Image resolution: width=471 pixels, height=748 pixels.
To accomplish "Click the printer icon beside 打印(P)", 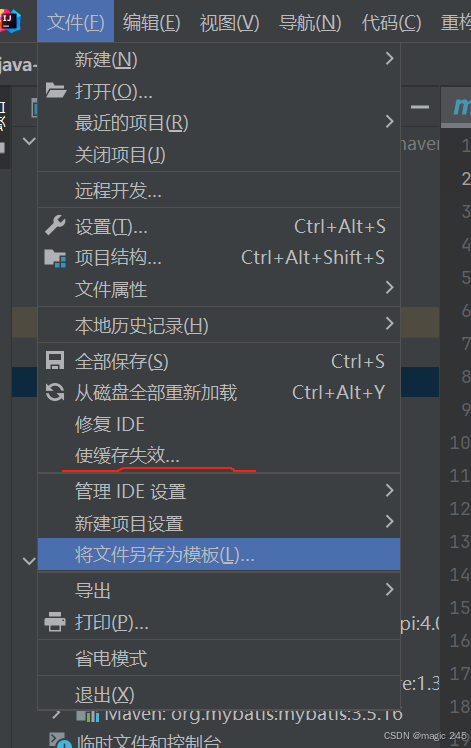I will click(55, 622).
